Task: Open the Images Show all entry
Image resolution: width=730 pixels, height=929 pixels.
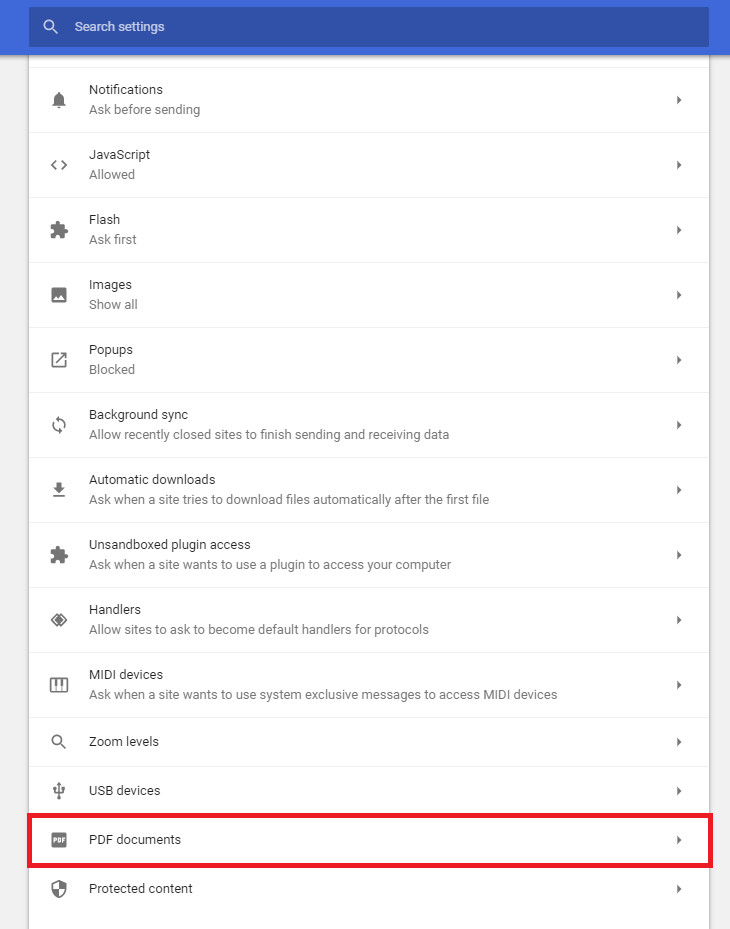Action: tap(369, 295)
